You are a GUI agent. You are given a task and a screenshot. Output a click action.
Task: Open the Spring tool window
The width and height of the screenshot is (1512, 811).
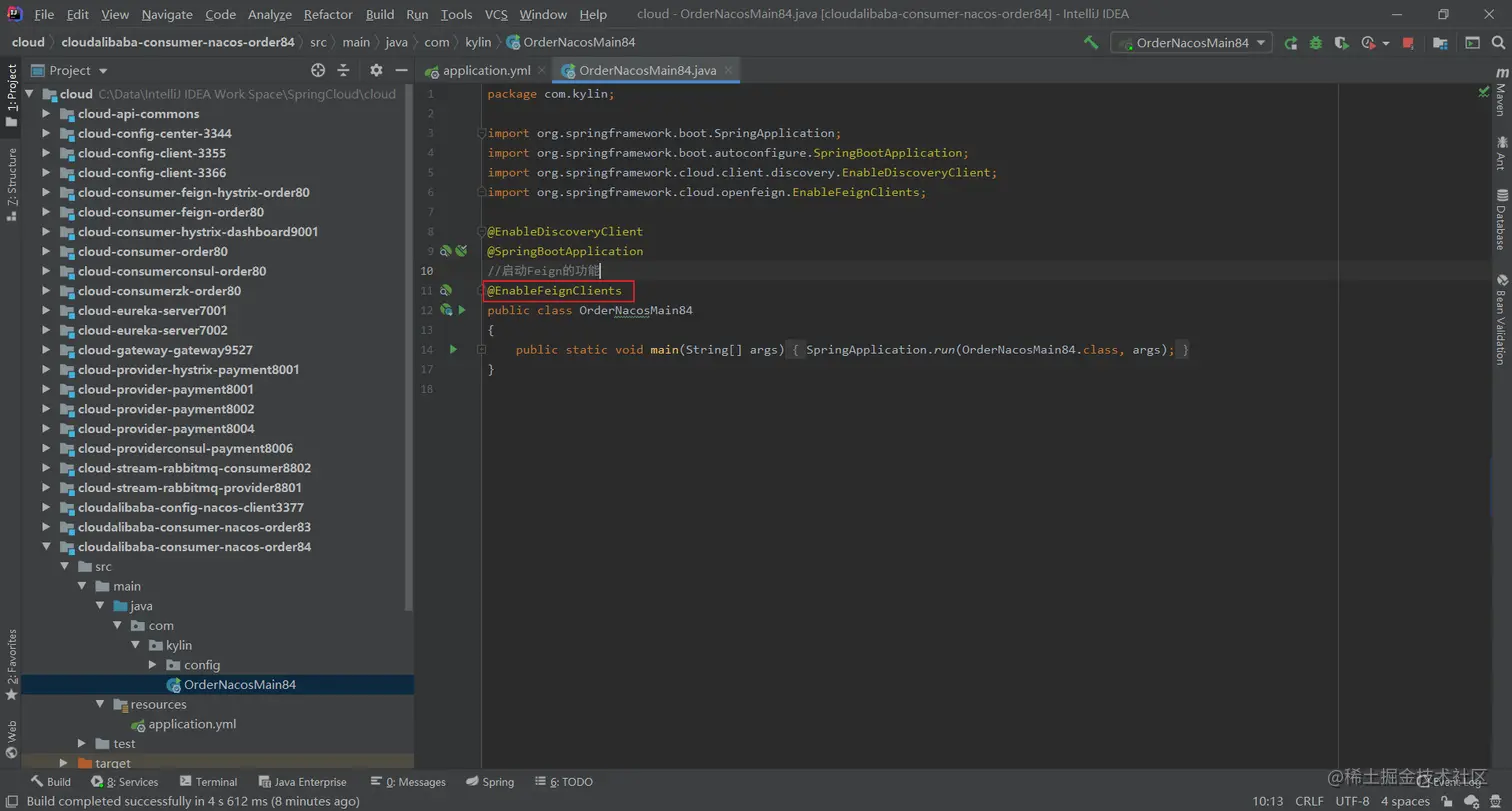point(489,782)
